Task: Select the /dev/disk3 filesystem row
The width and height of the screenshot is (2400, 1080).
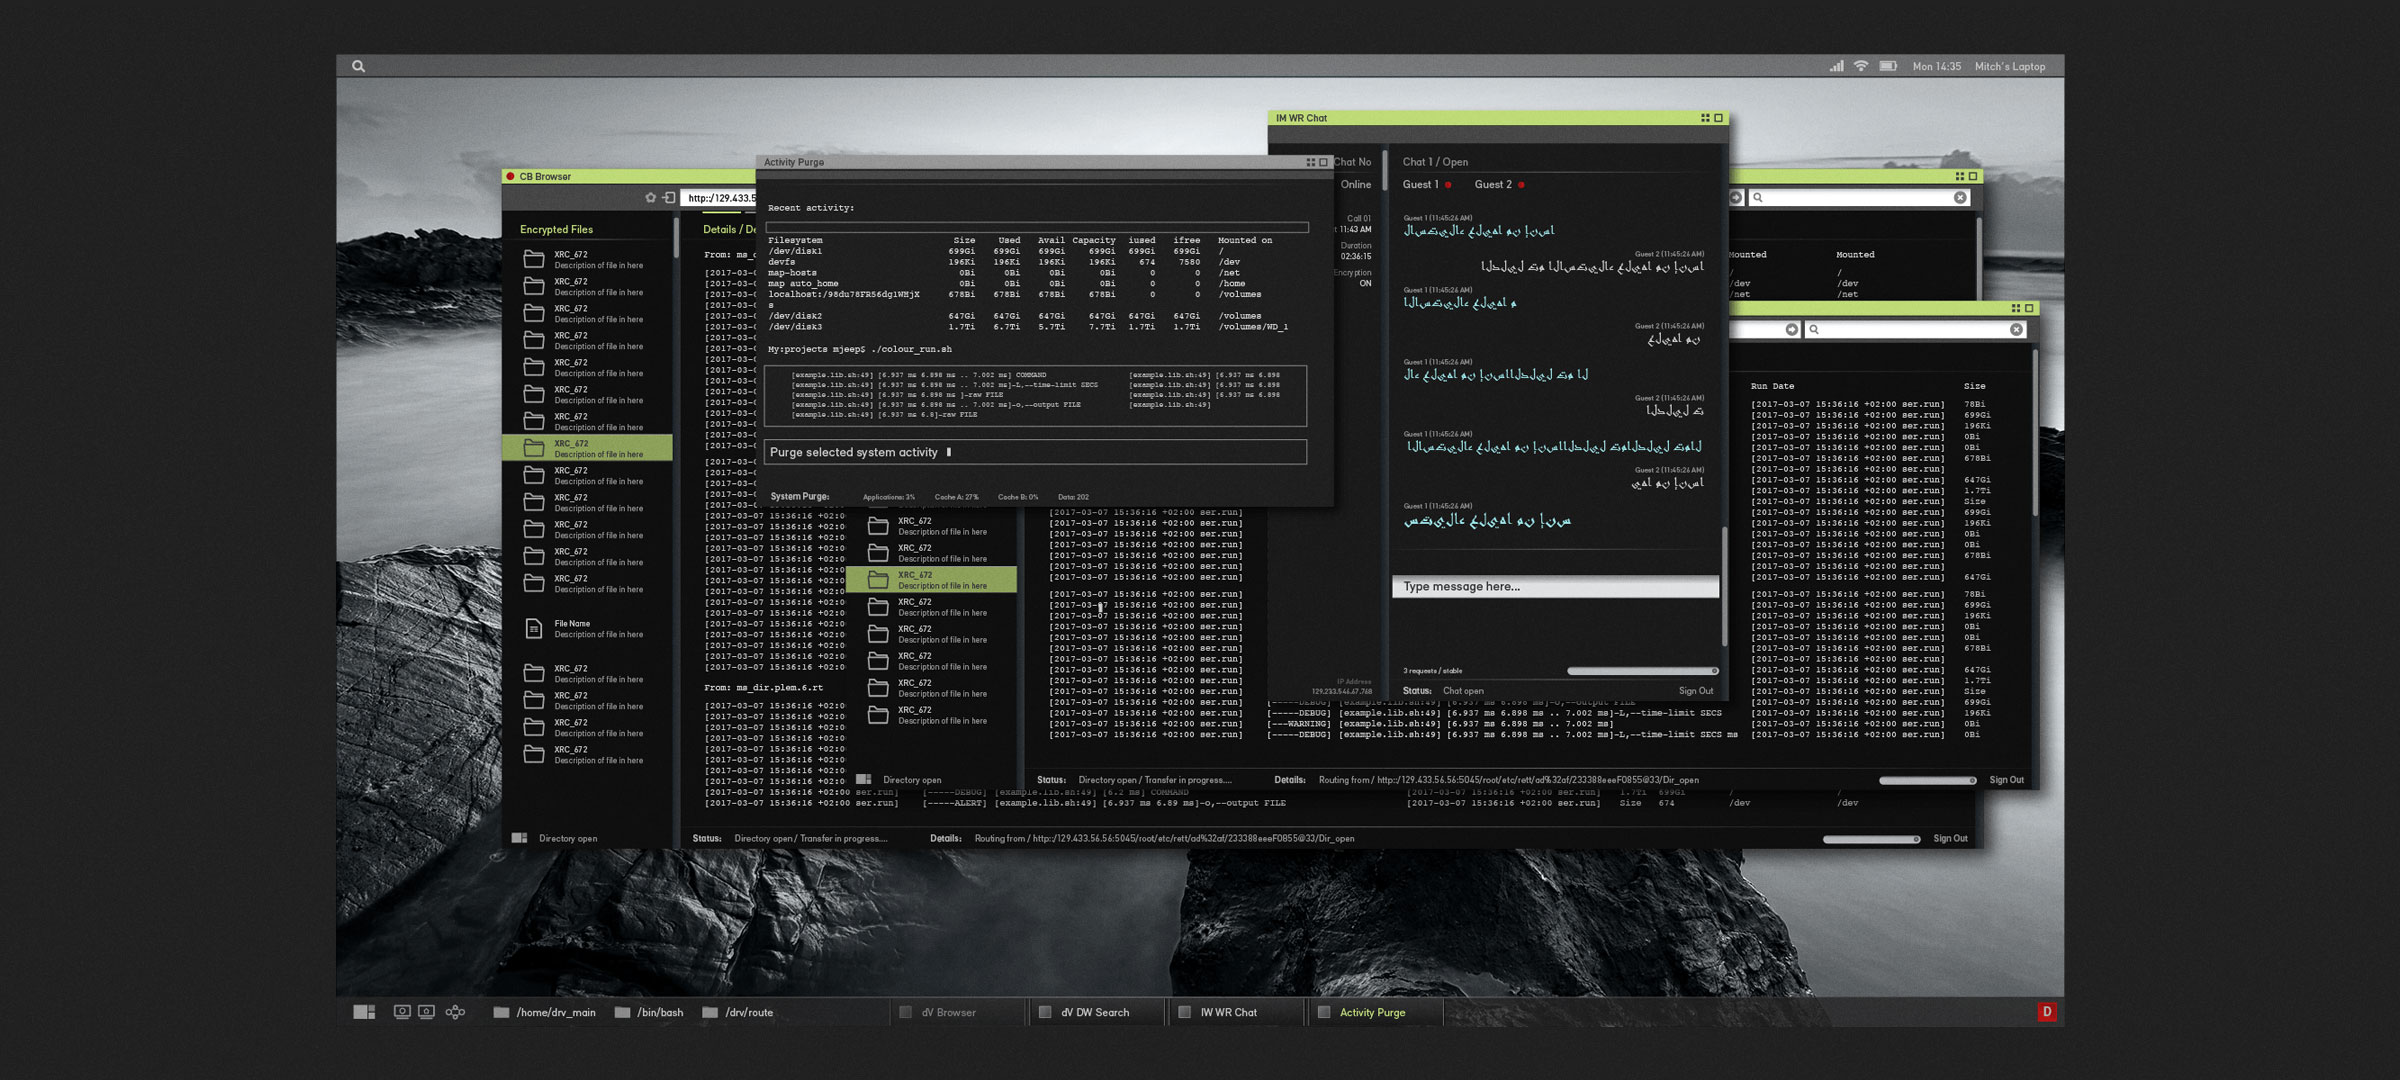Action: (x=1028, y=327)
